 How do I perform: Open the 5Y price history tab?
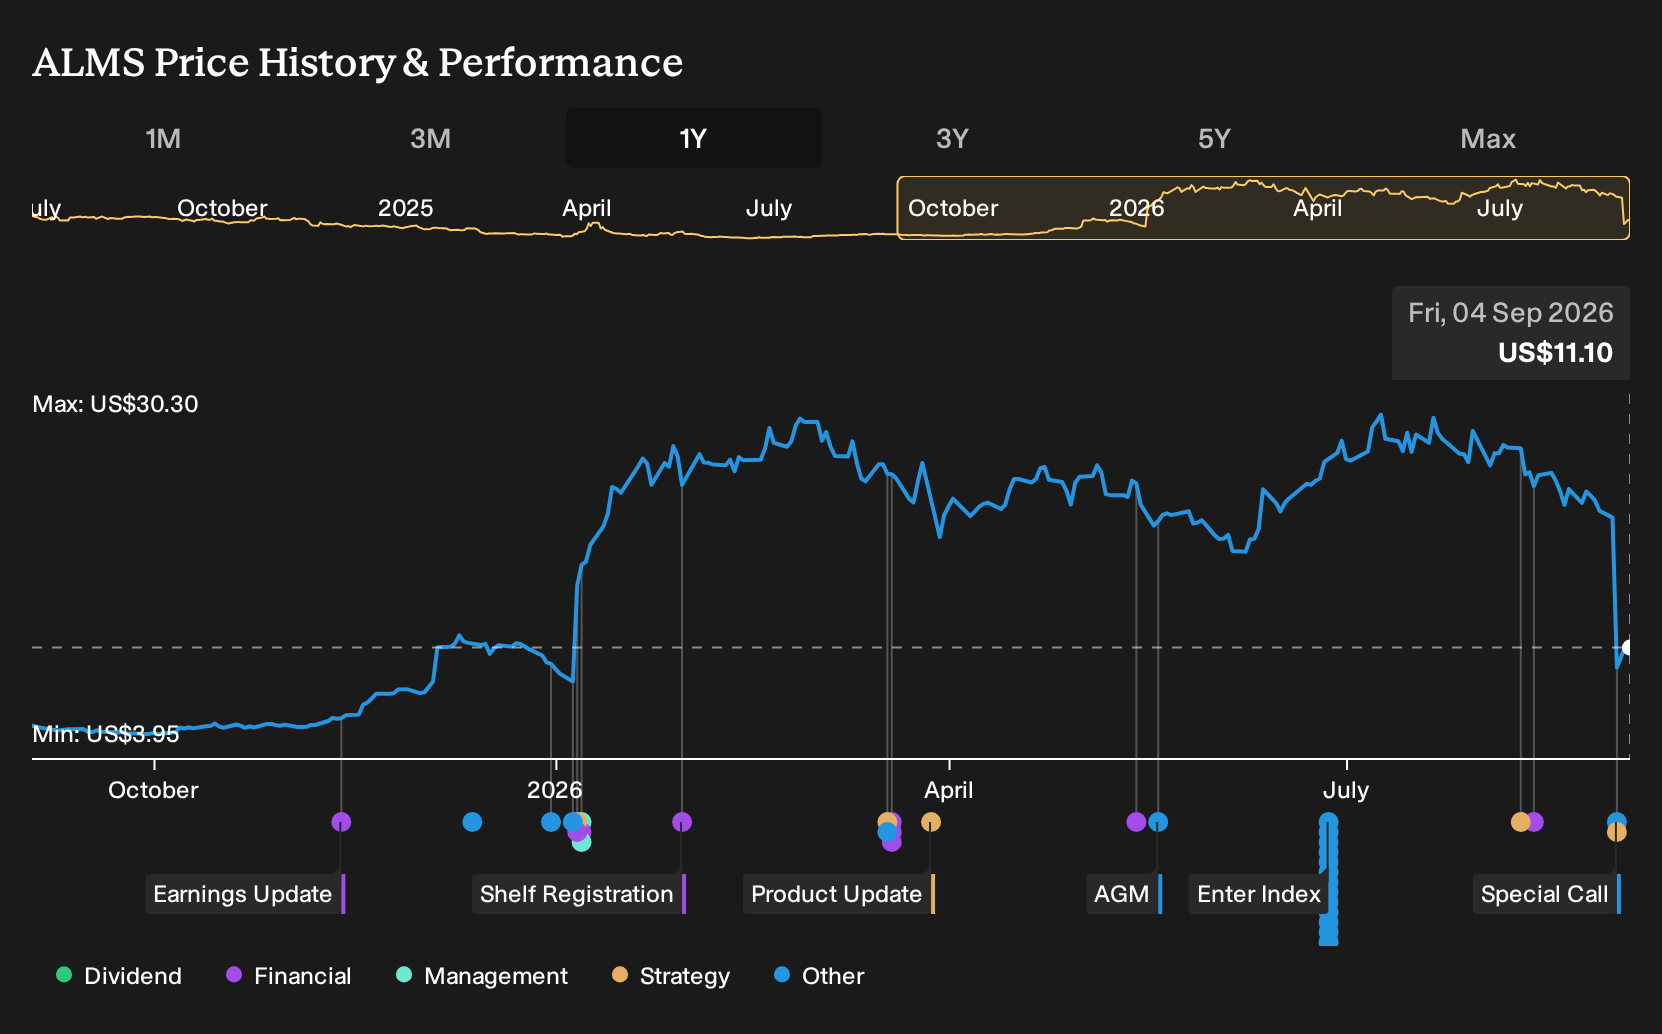1214,138
